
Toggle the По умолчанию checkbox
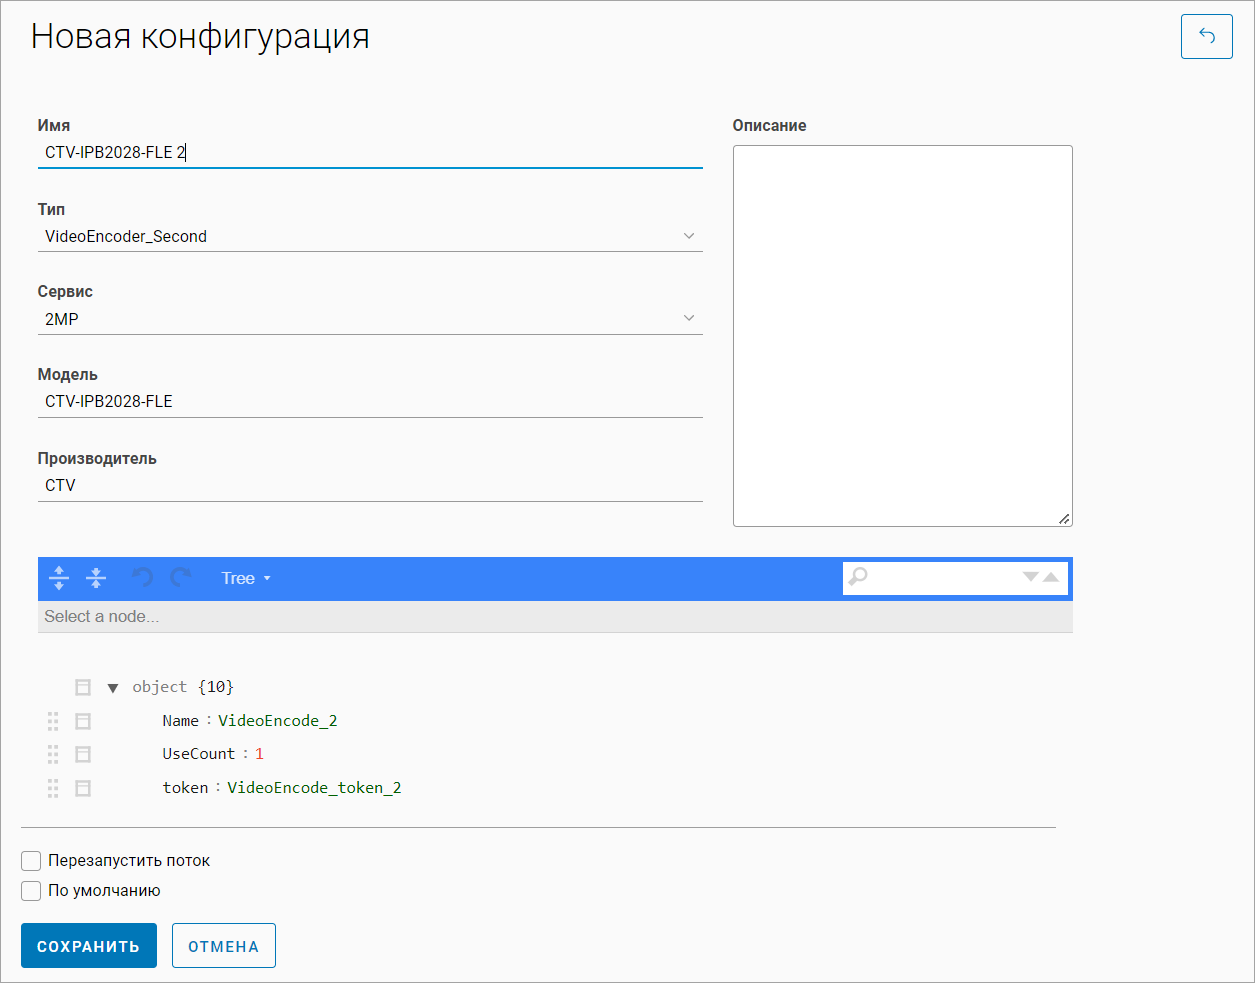pyautogui.click(x=31, y=891)
